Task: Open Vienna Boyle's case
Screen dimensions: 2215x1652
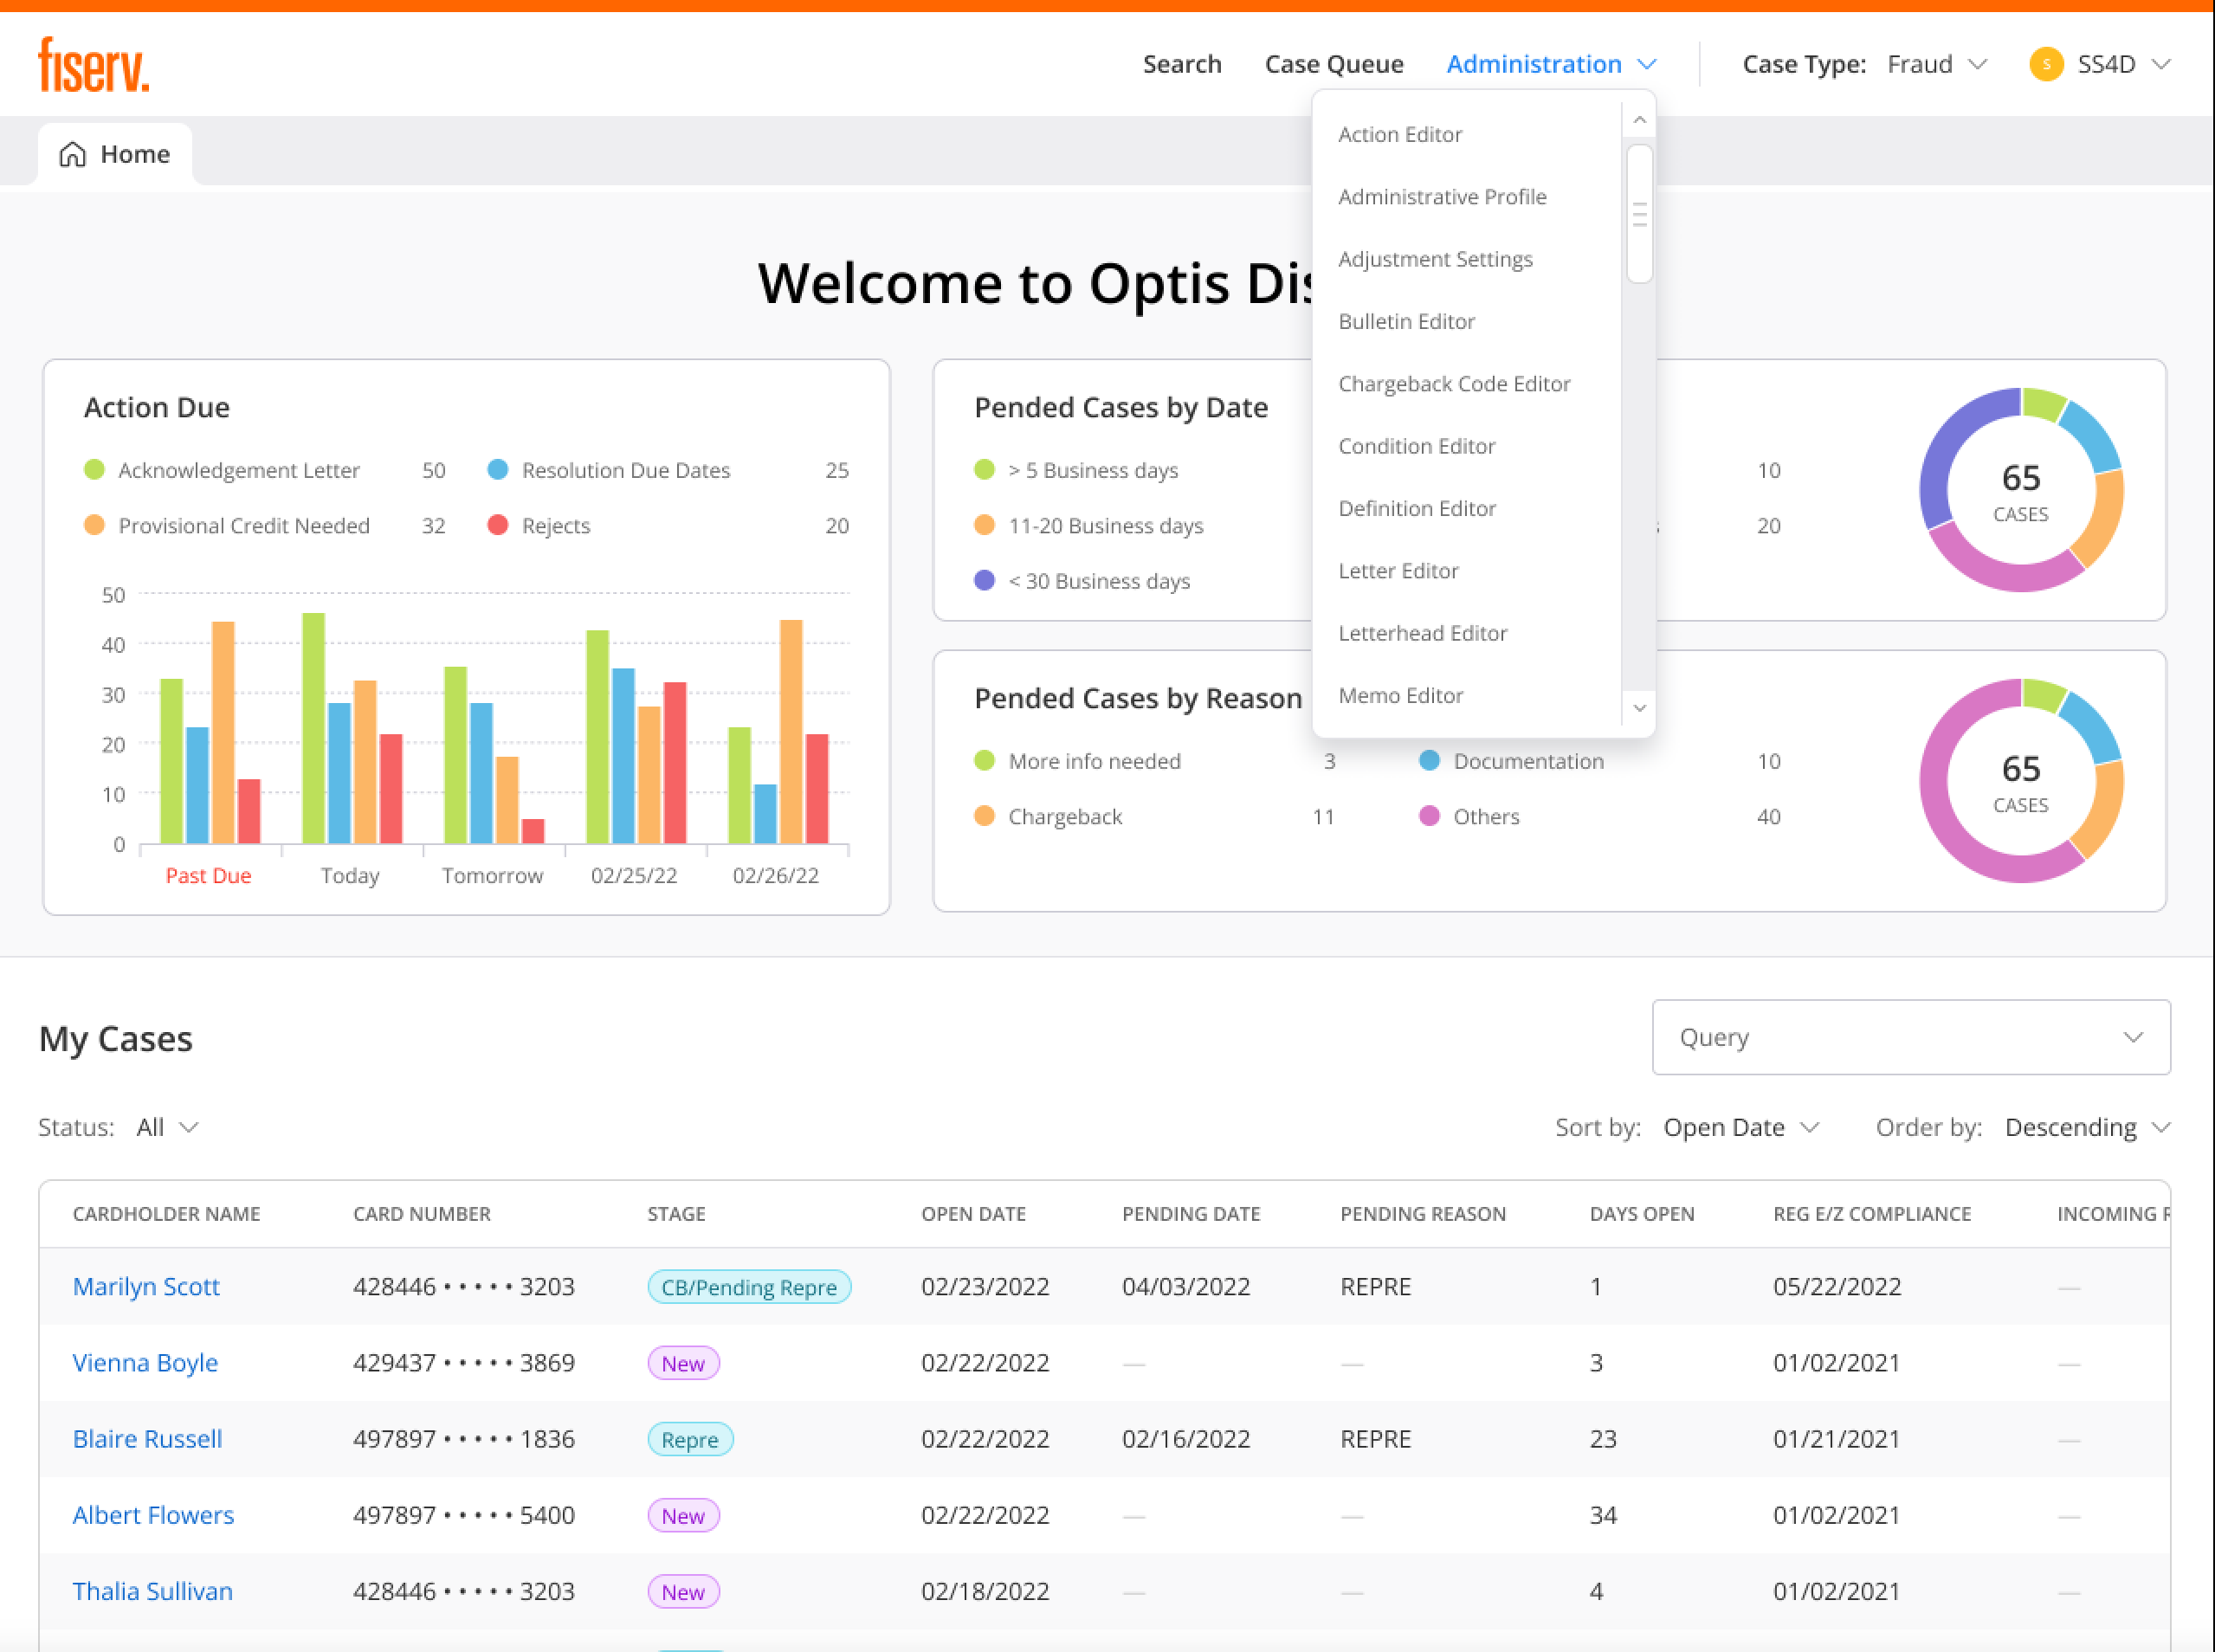Action: click(x=145, y=1362)
